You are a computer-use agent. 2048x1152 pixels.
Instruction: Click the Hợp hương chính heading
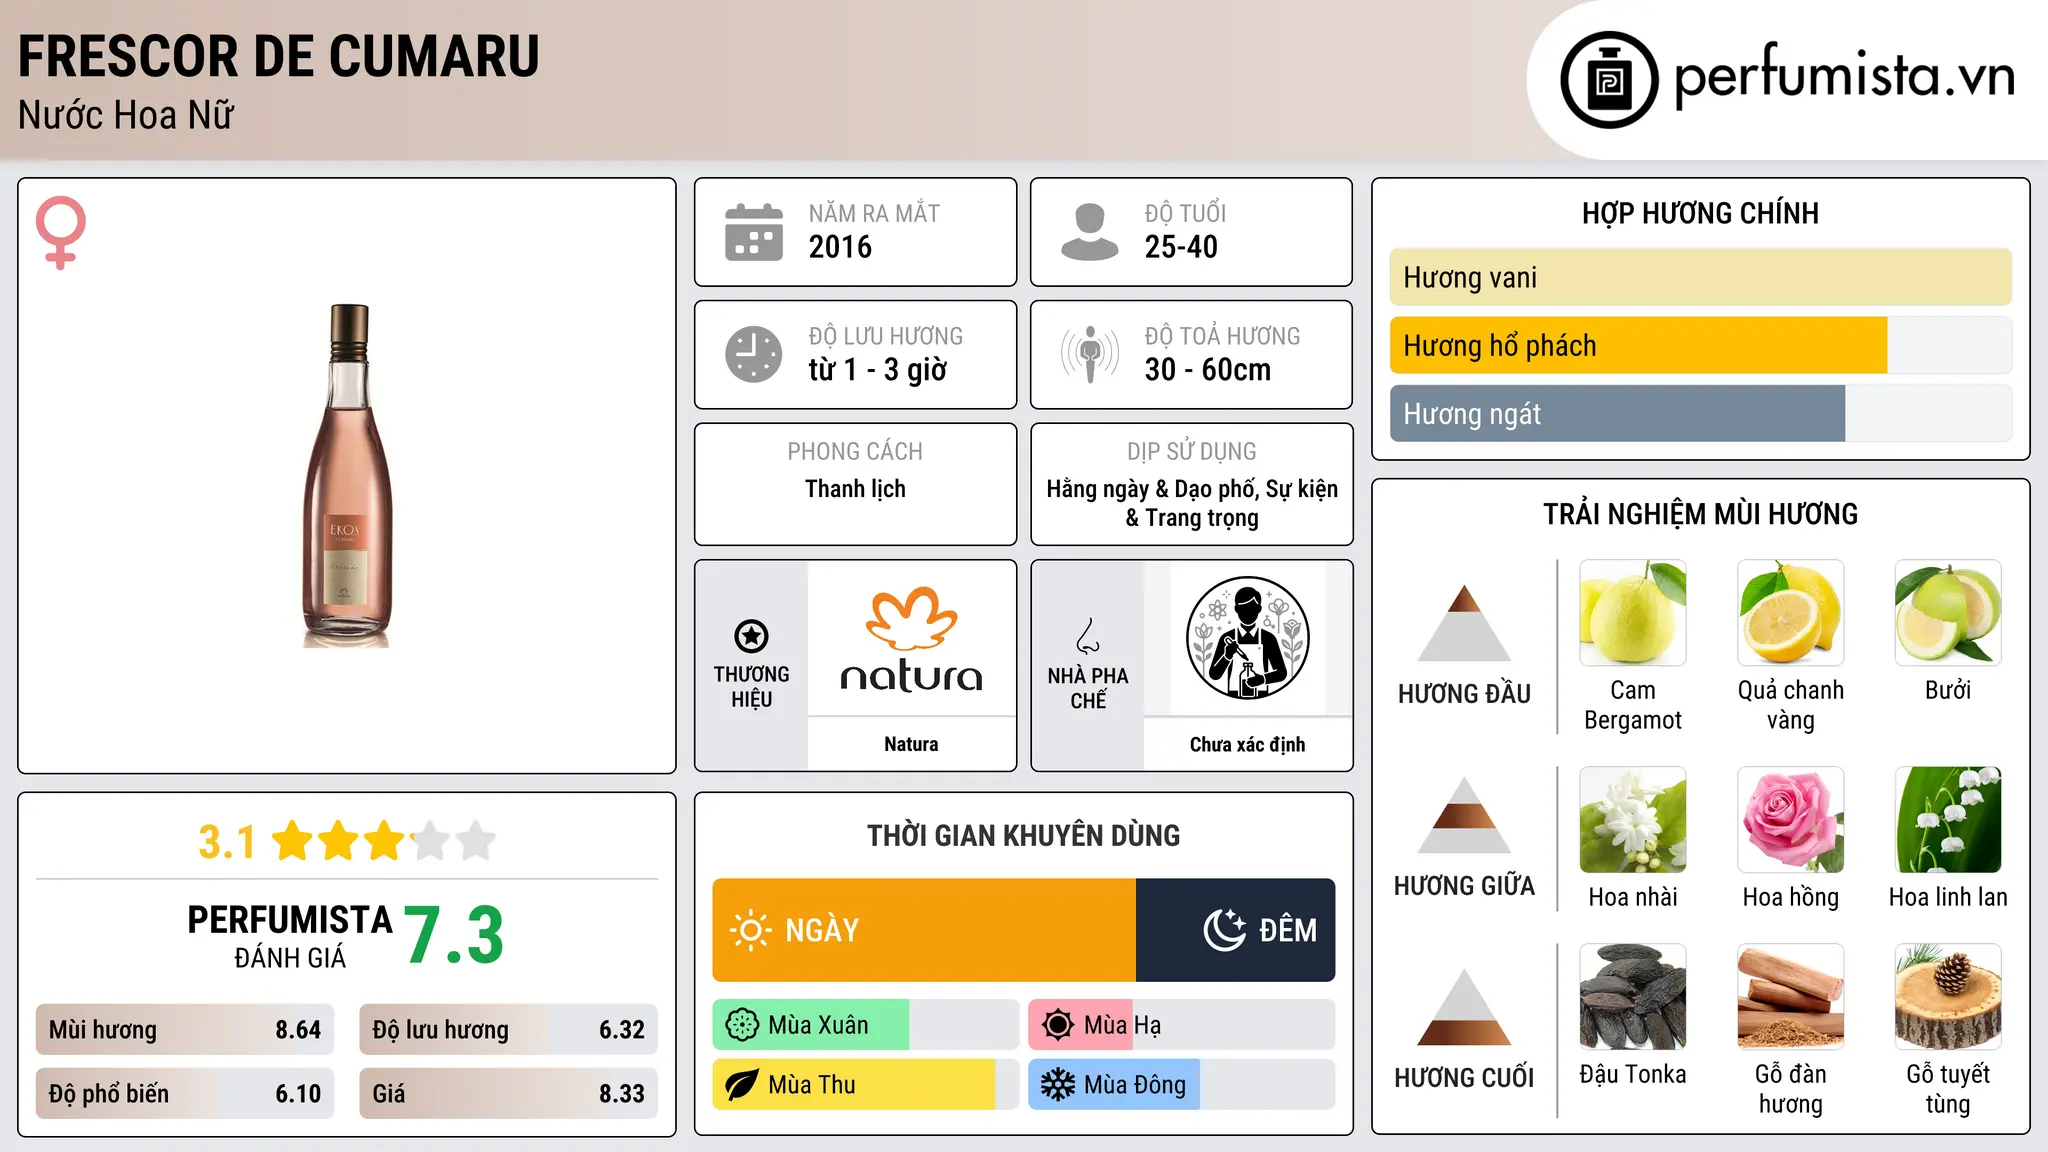pyautogui.click(x=1700, y=213)
